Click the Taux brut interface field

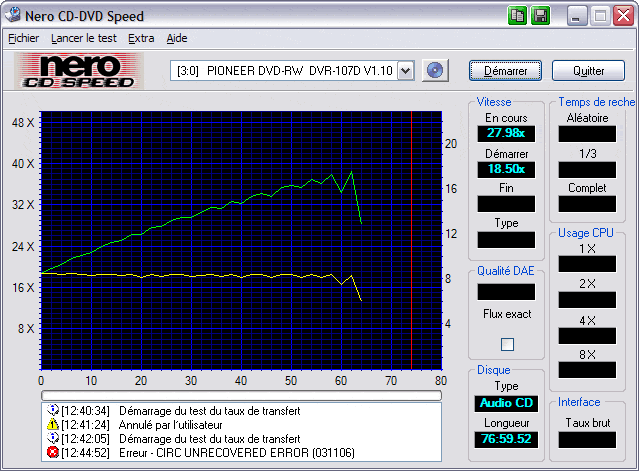click(x=587, y=440)
